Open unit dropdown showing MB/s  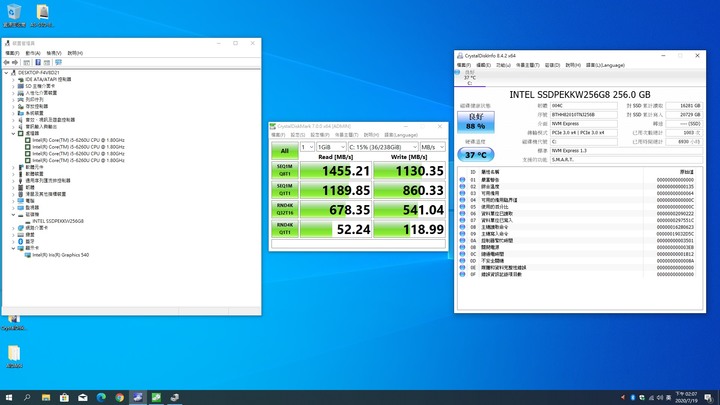coord(433,147)
